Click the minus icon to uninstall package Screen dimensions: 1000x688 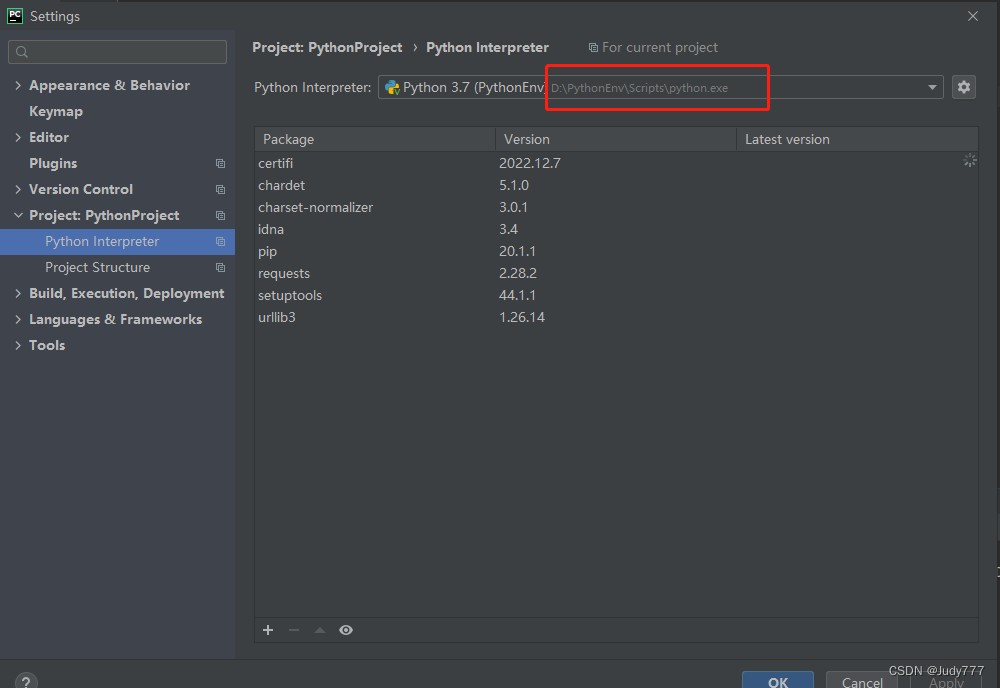pos(294,630)
